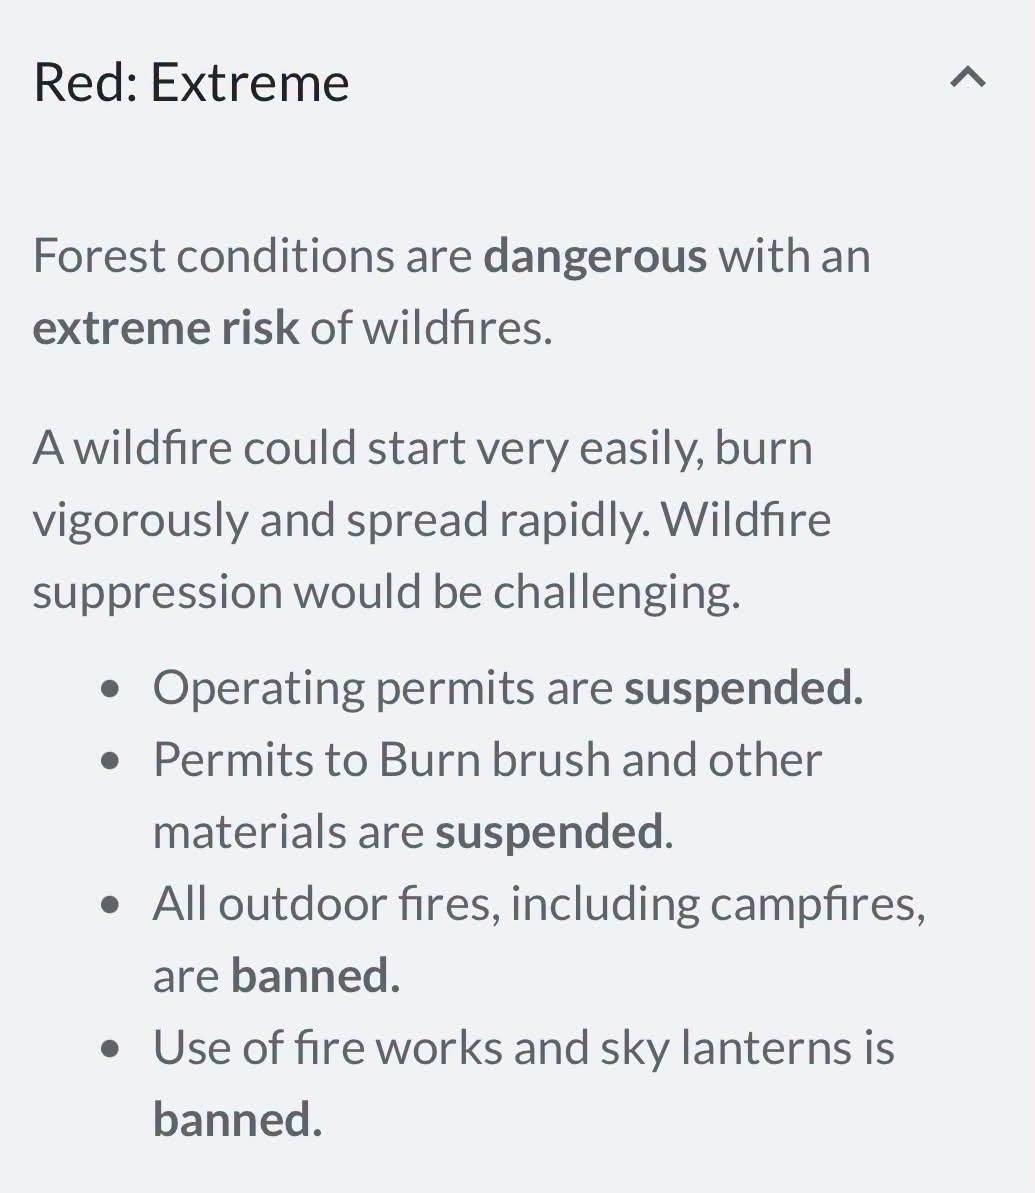Click 'of wildfires.' text
1035x1193 pixels.
pyautogui.click(x=431, y=329)
